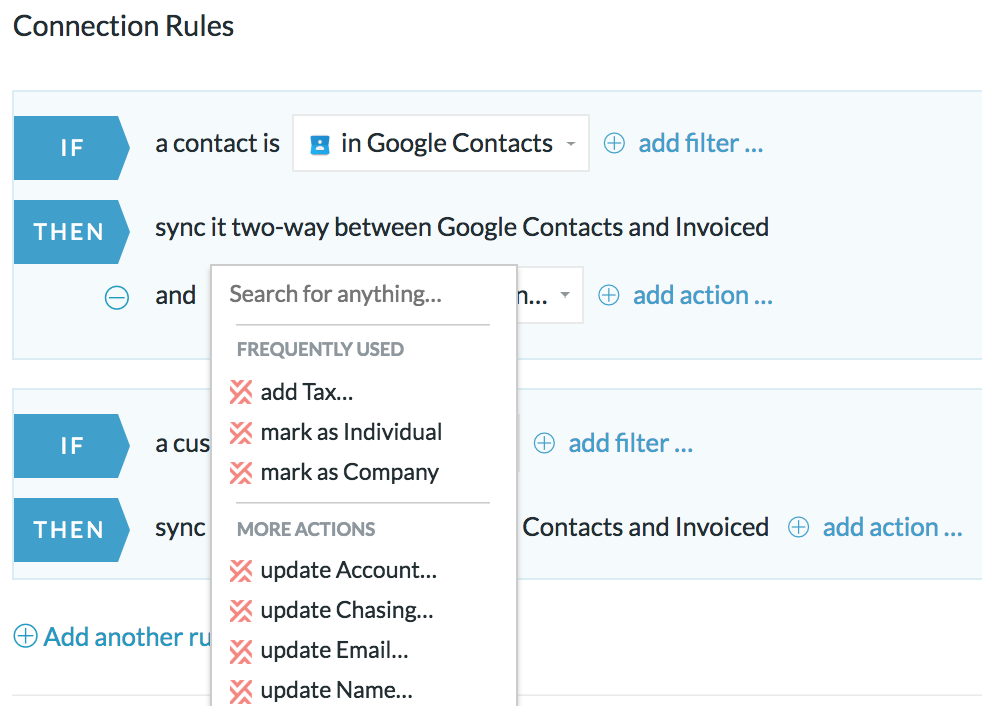
Task: Click Invoiced icon beside update Email
Action: [240, 651]
